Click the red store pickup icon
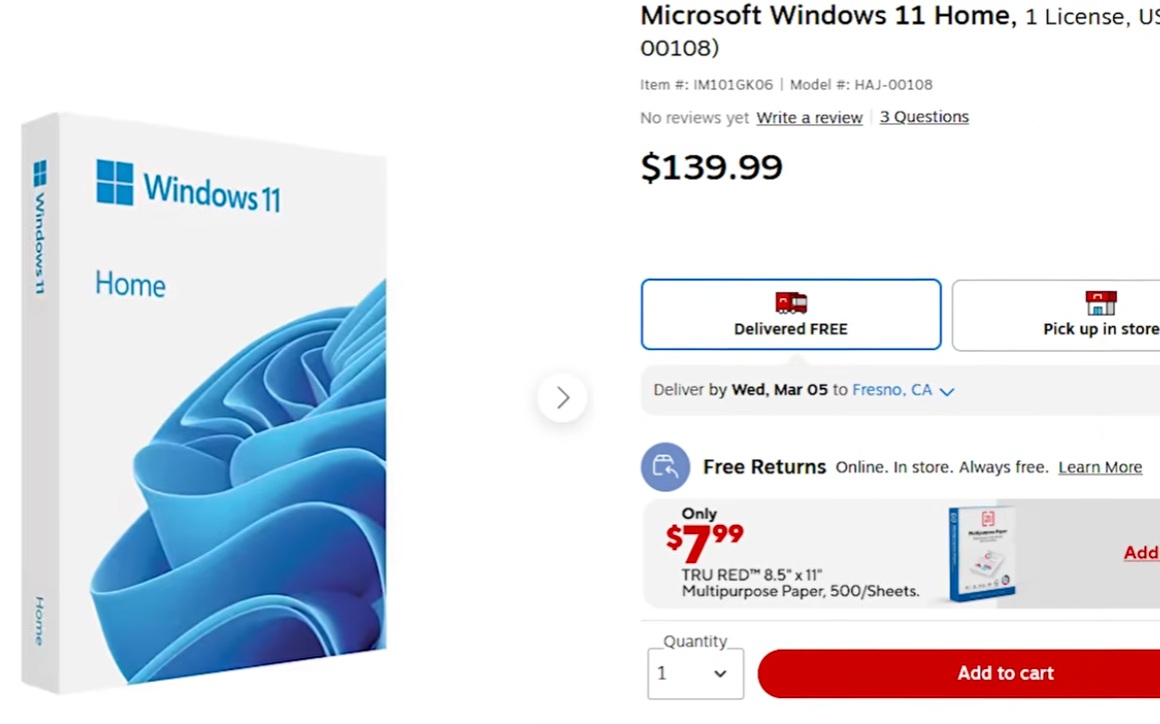 click(x=1100, y=302)
